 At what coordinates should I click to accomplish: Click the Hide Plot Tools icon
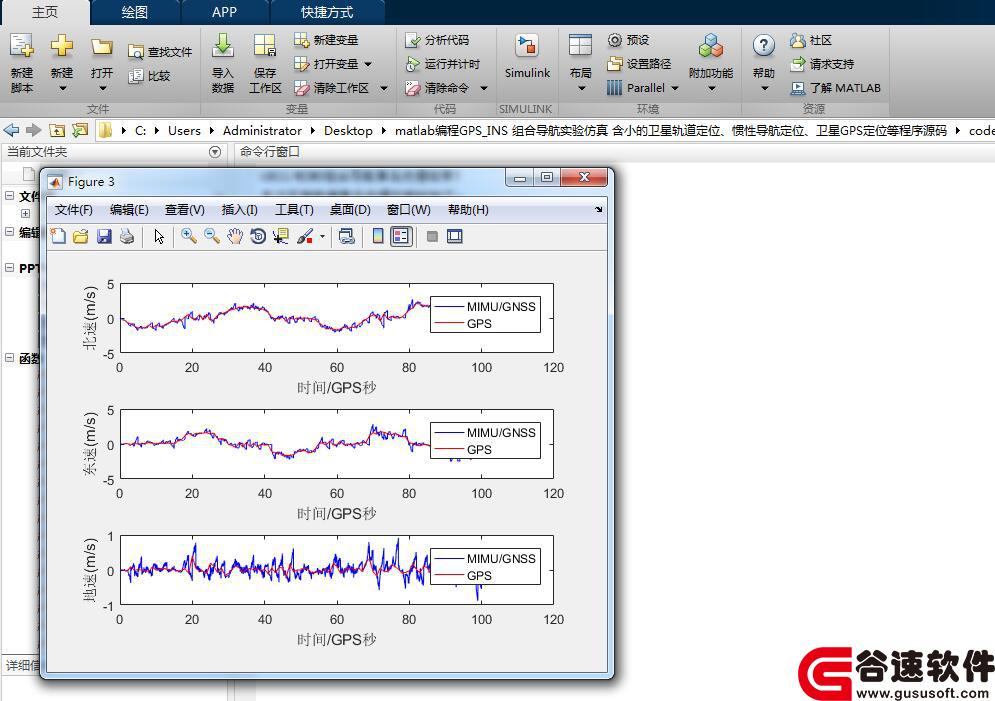[x=432, y=237]
